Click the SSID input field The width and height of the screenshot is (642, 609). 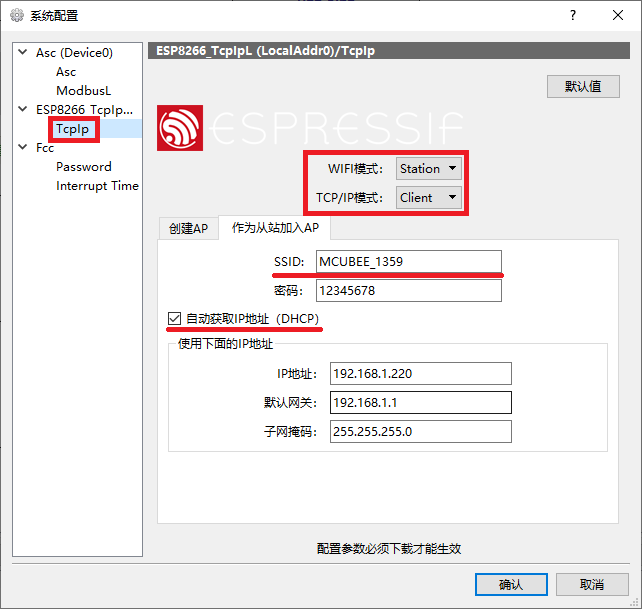(407, 261)
